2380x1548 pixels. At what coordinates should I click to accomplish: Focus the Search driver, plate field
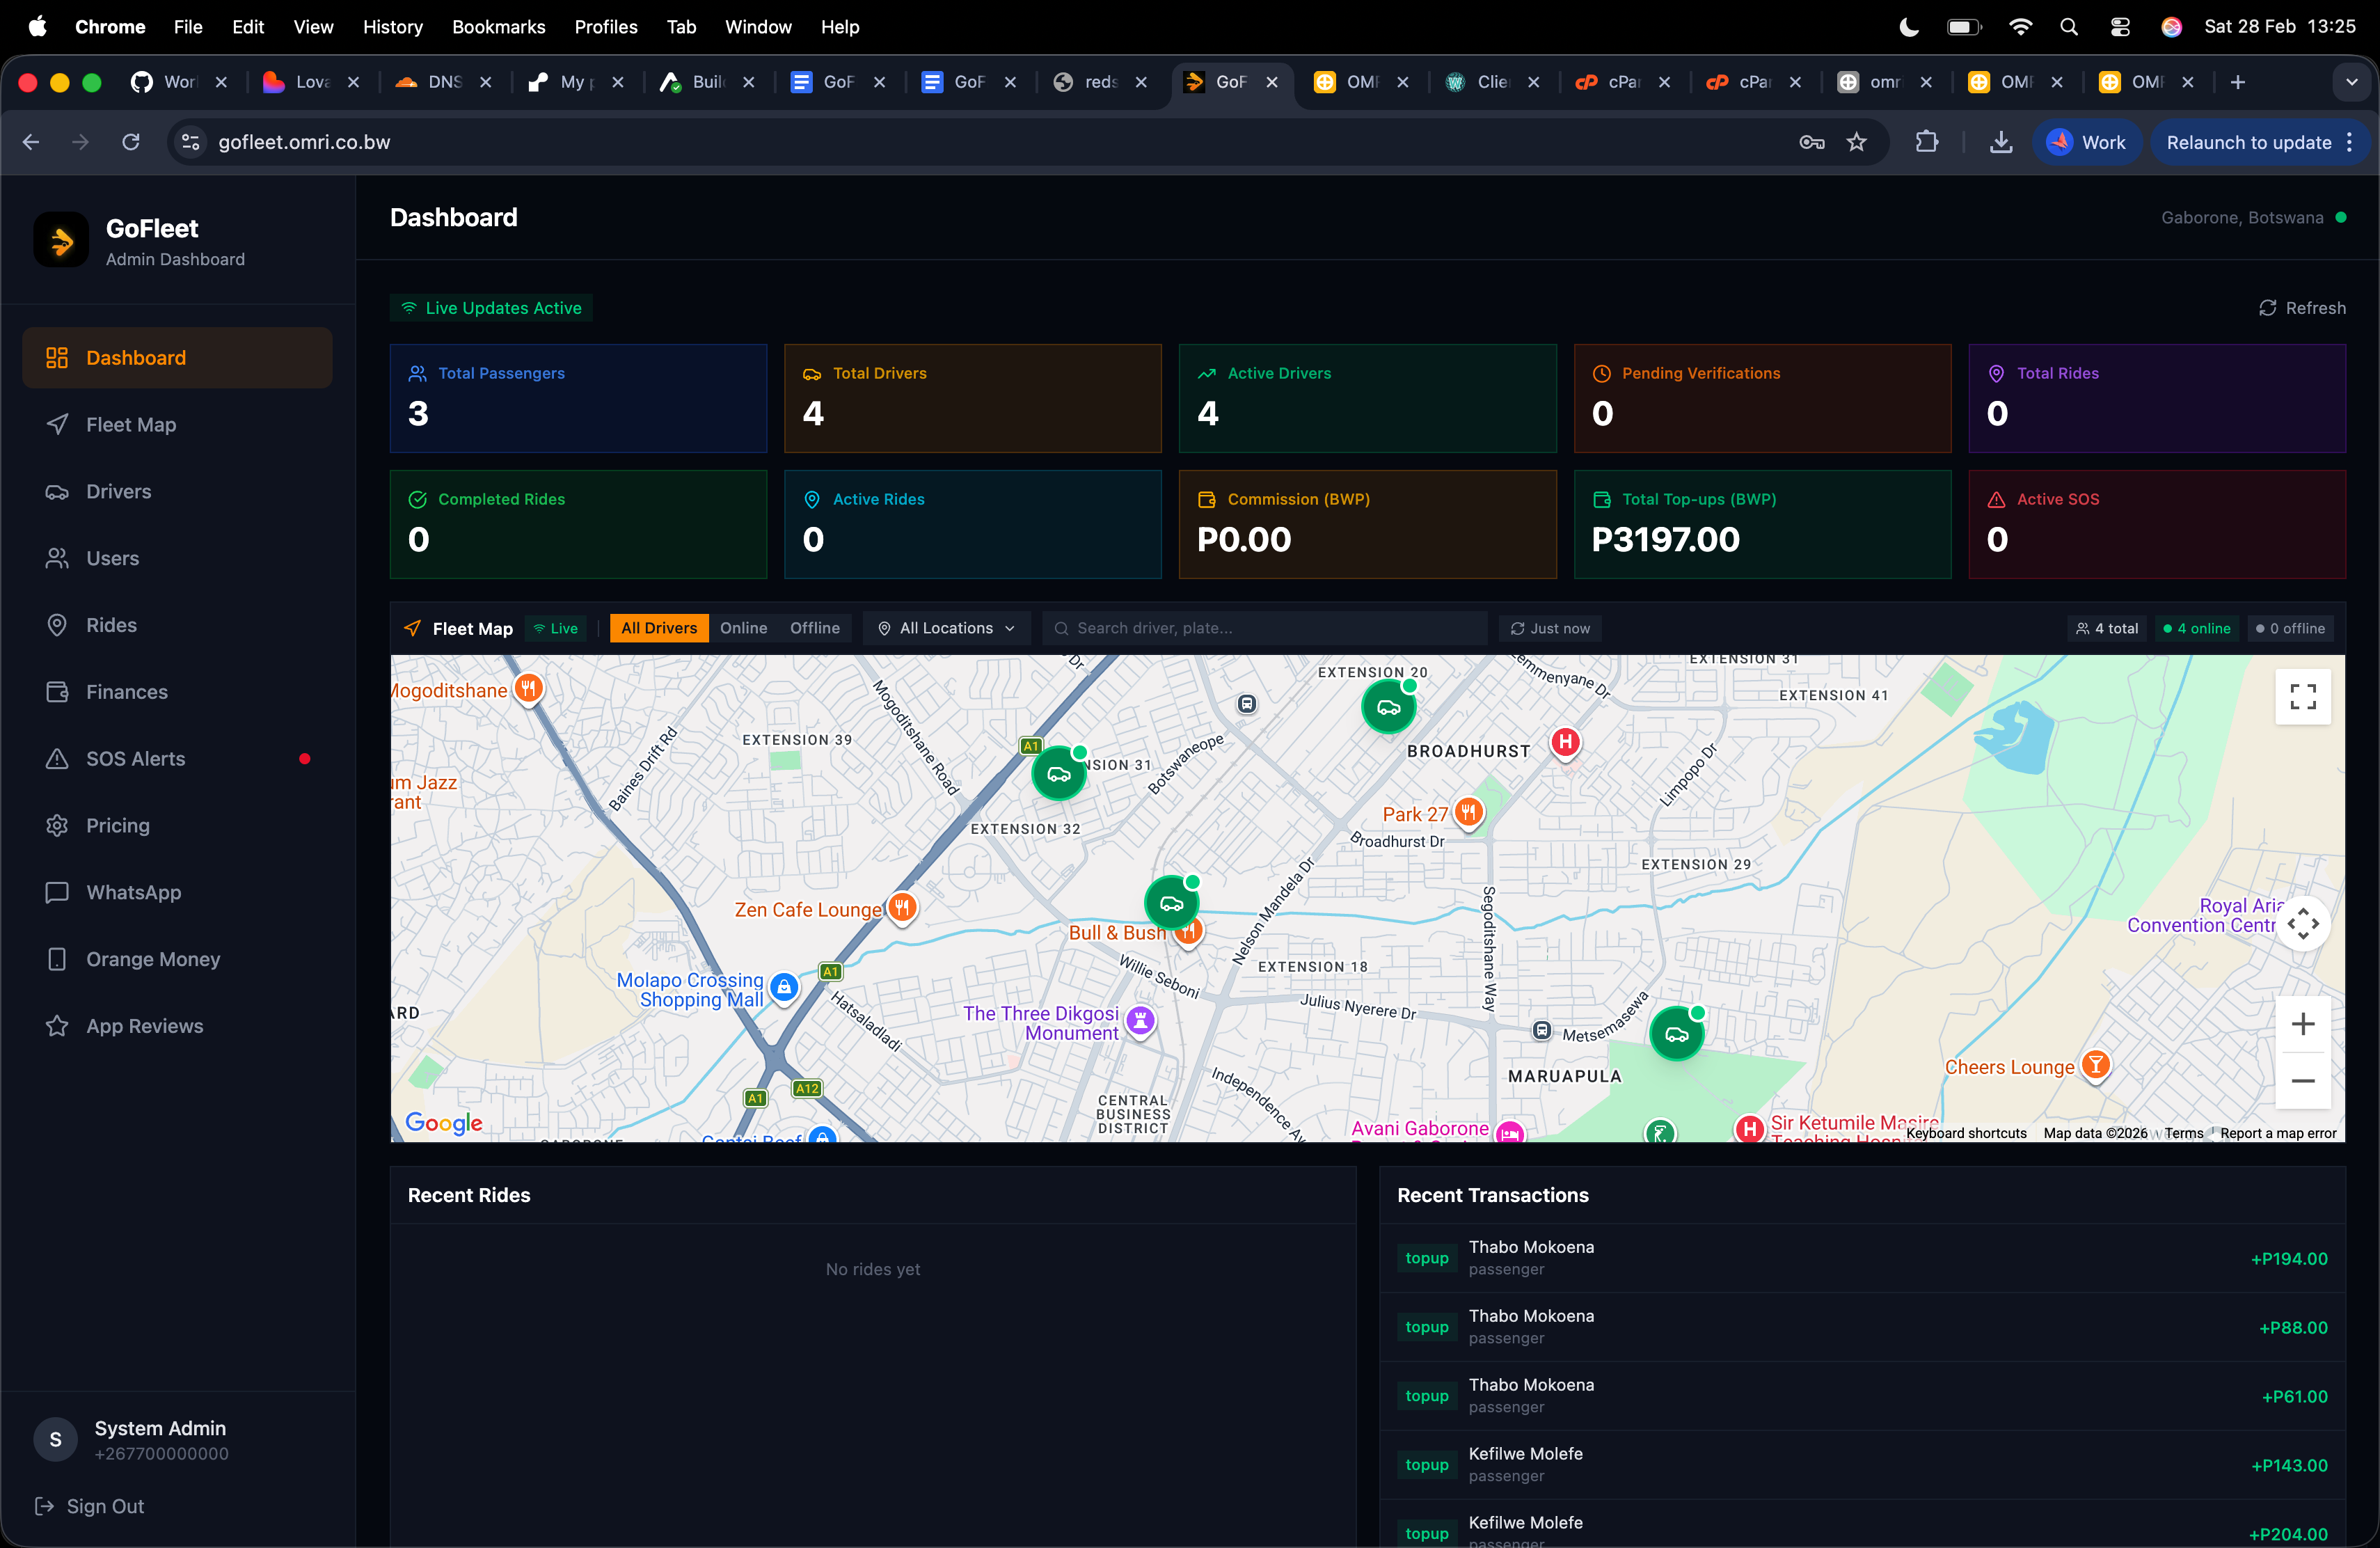(1265, 628)
